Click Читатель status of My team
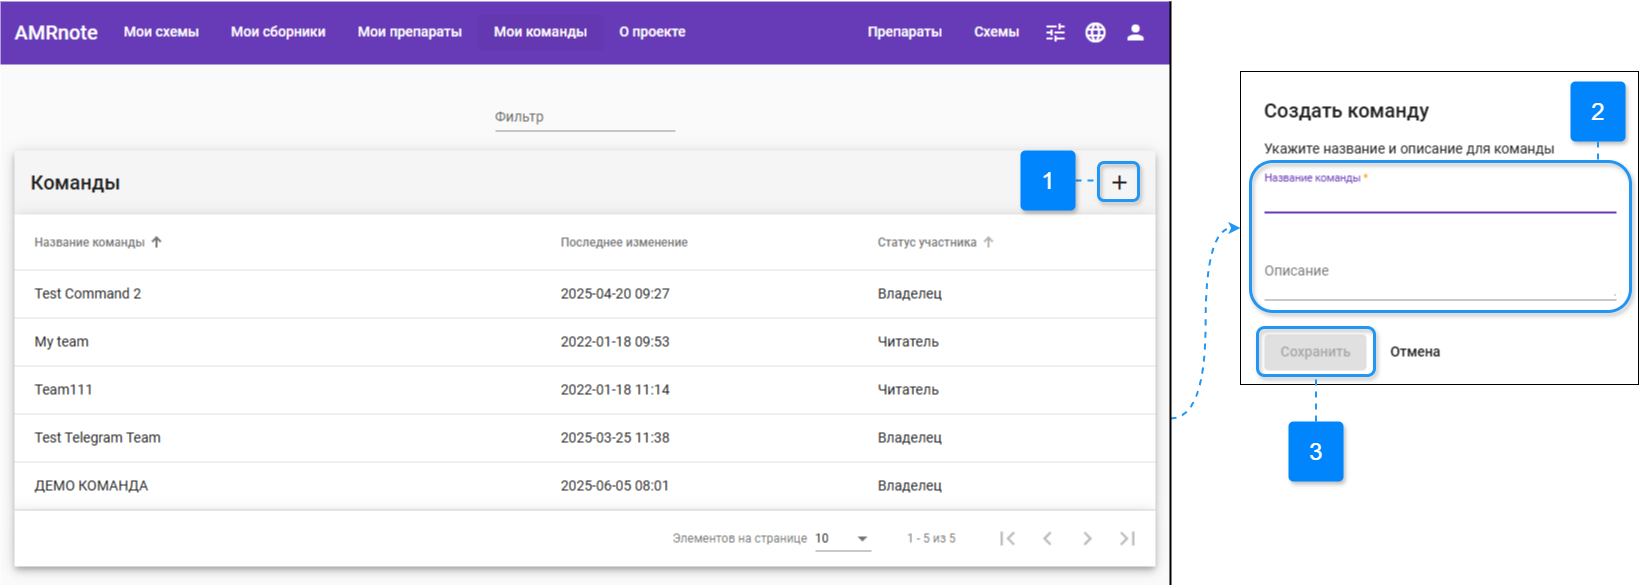 coord(908,342)
